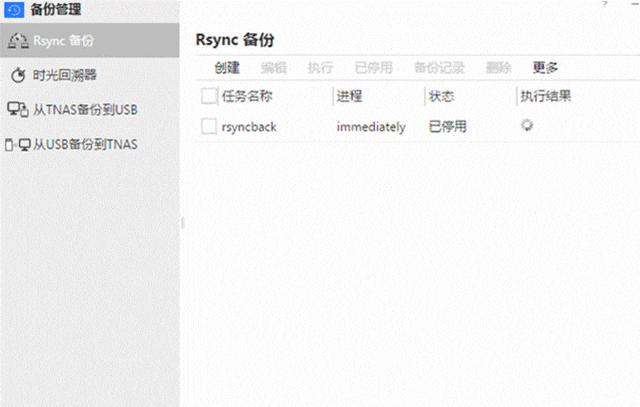Click the backup management app icon
This screenshot has height=407, width=640.
coord(14,10)
